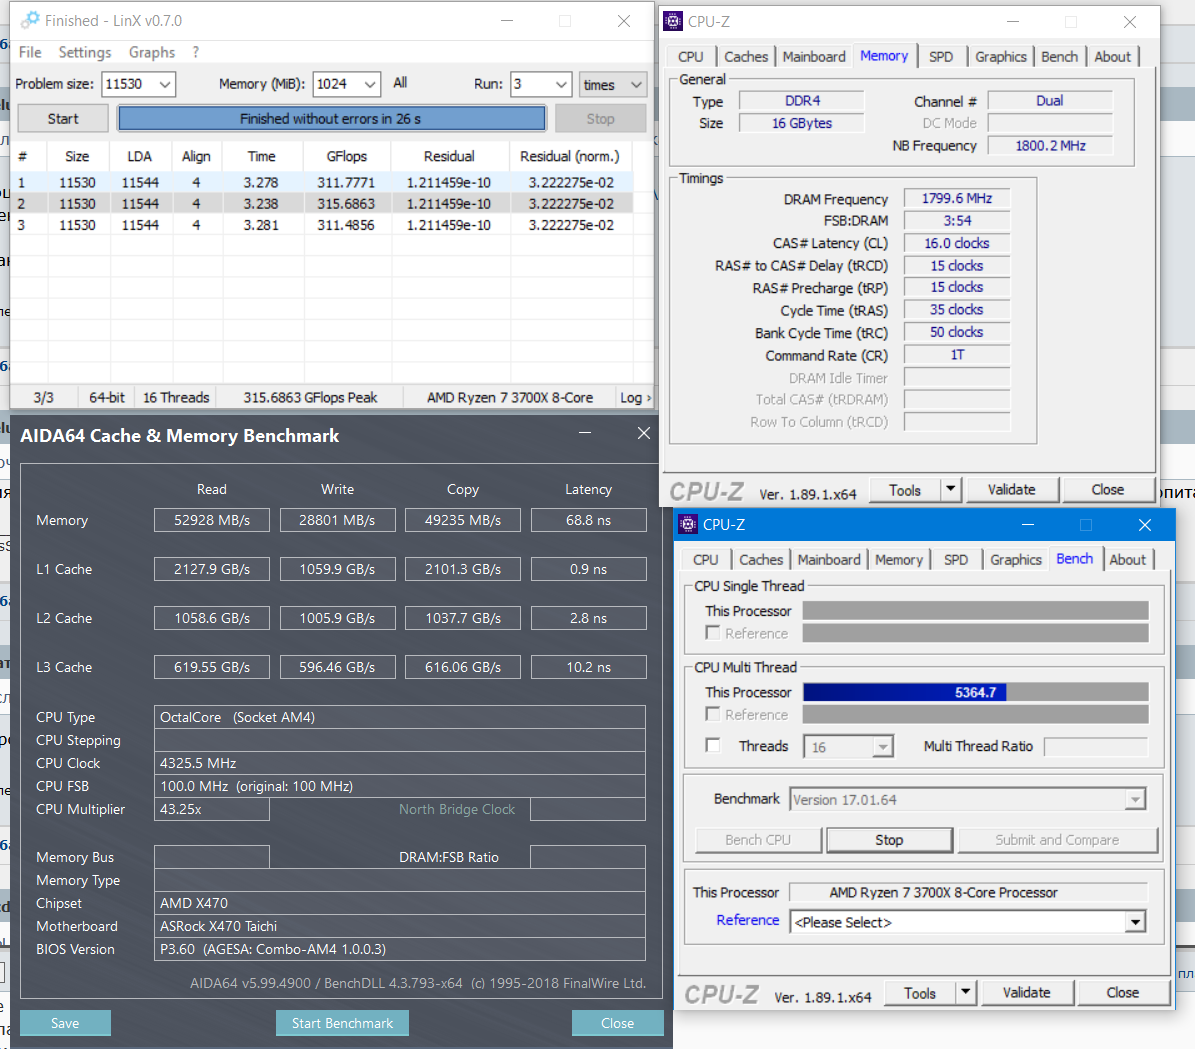Open Mainboard tab in upper CPU-Z window
Viewport: 1195px width, 1049px height.
[x=814, y=56]
